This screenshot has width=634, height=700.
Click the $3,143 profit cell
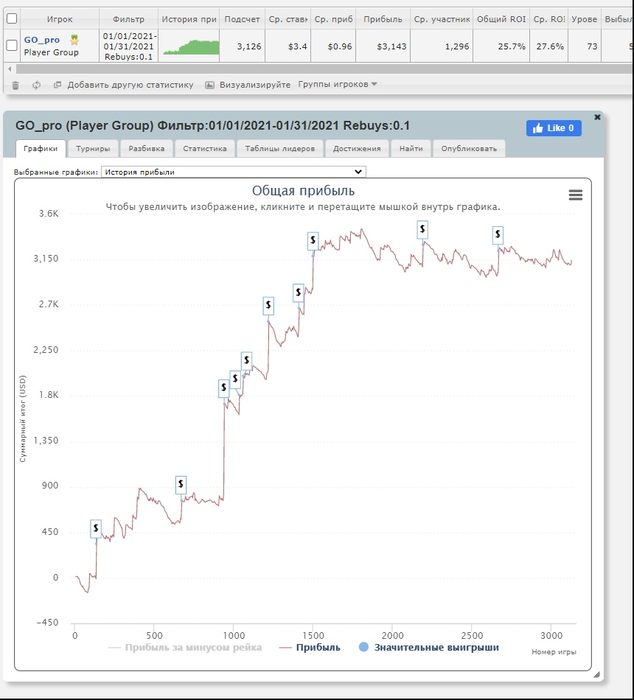tap(383, 46)
